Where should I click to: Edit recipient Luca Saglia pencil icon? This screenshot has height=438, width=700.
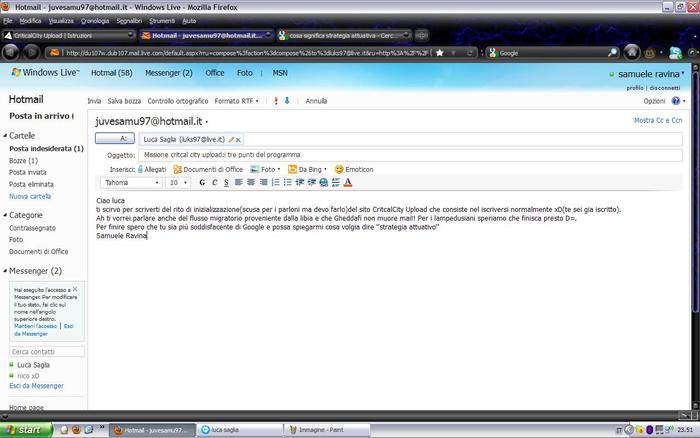pos(231,140)
